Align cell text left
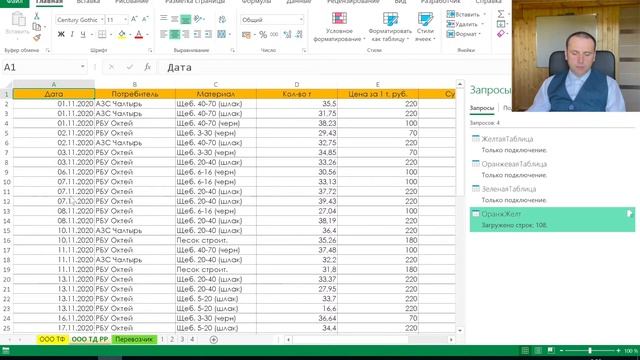 (164, 34)
